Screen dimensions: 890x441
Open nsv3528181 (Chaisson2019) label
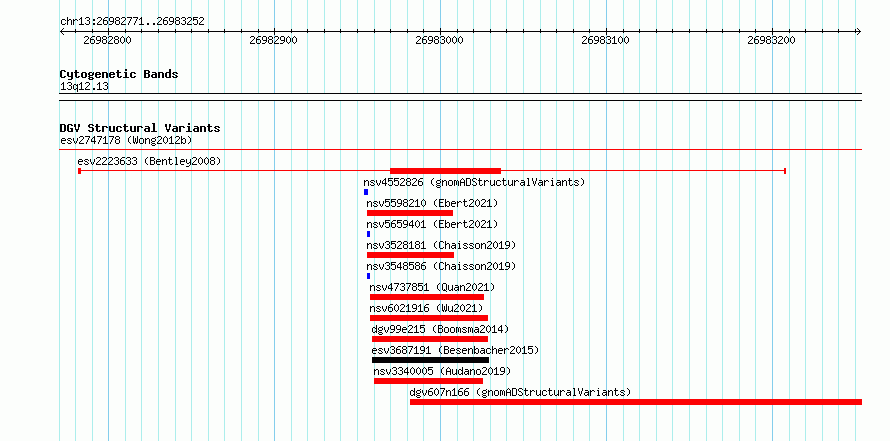point(441,245)
